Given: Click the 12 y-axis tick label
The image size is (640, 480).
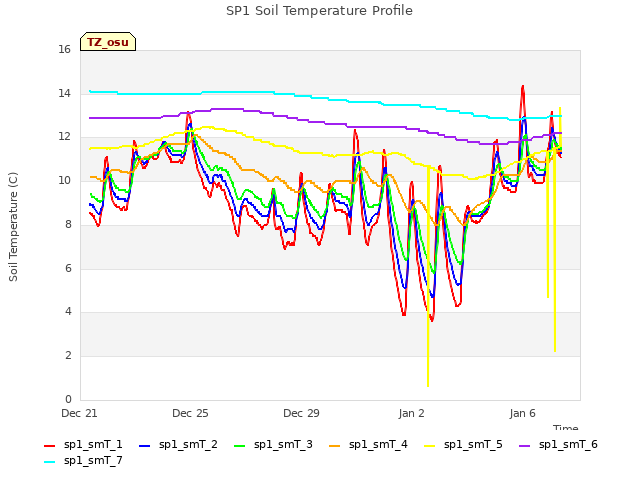Looking at the screenshot, I should 64,137.
